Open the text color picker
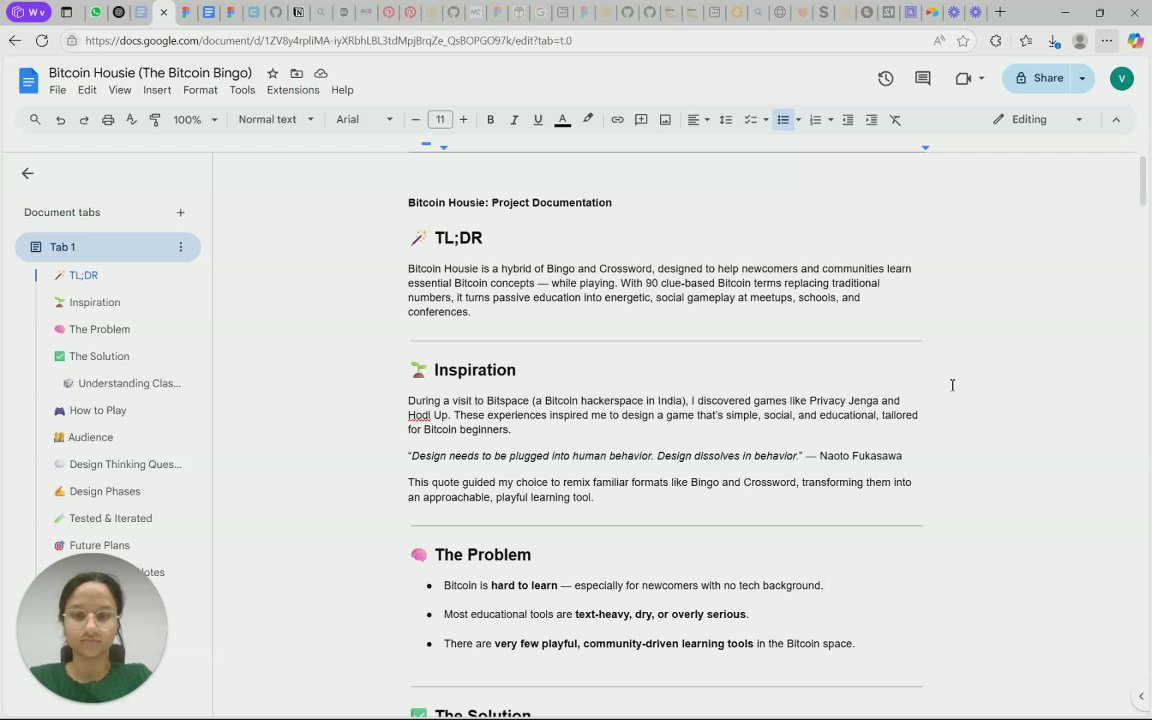This screenshot has height=720, width=1152. [562, 120]
